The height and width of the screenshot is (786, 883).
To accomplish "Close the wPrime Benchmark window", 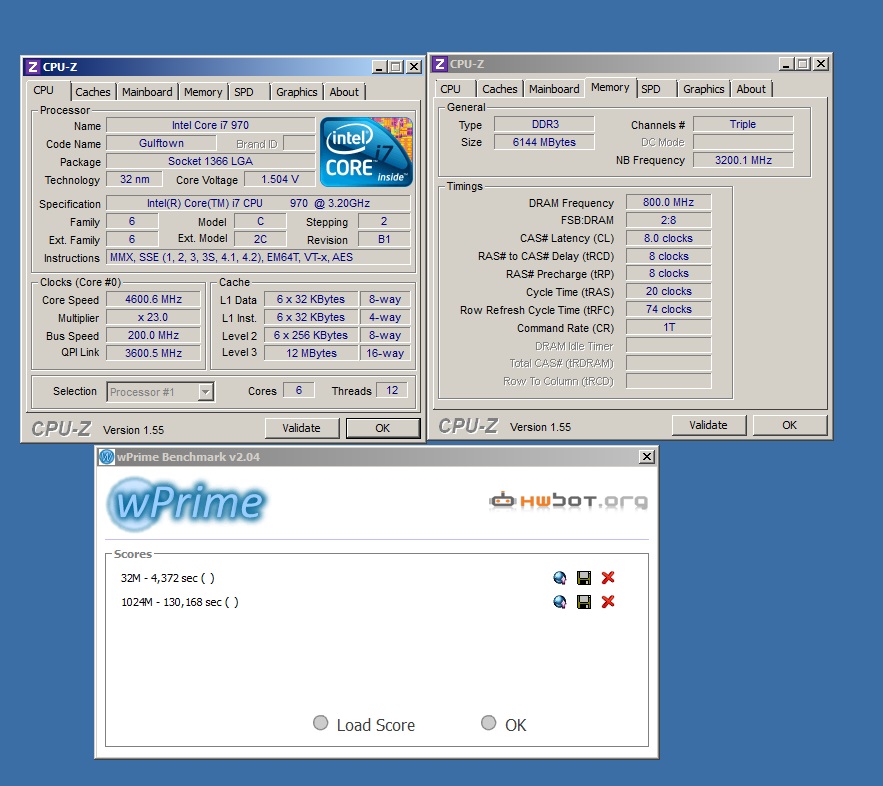I will (x=646, y=457).
